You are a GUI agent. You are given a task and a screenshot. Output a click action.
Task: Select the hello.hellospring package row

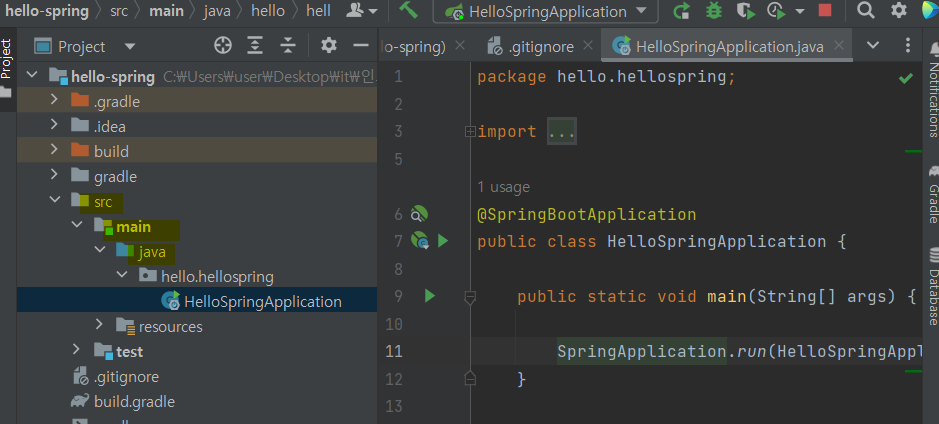point(197,277)
